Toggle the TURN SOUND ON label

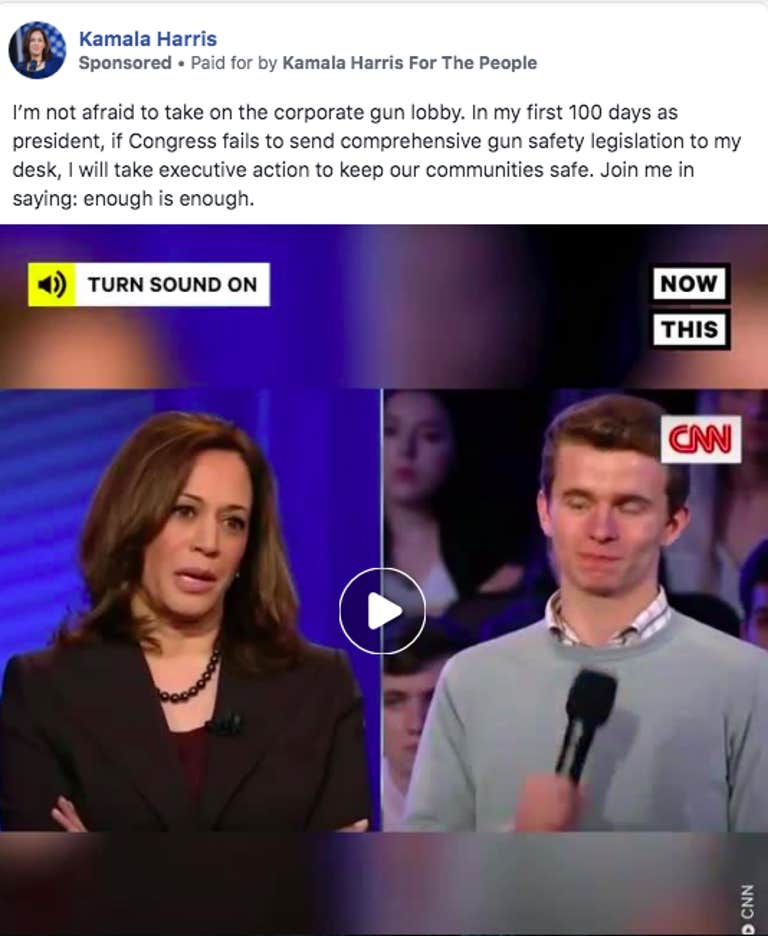coord(172,285)
